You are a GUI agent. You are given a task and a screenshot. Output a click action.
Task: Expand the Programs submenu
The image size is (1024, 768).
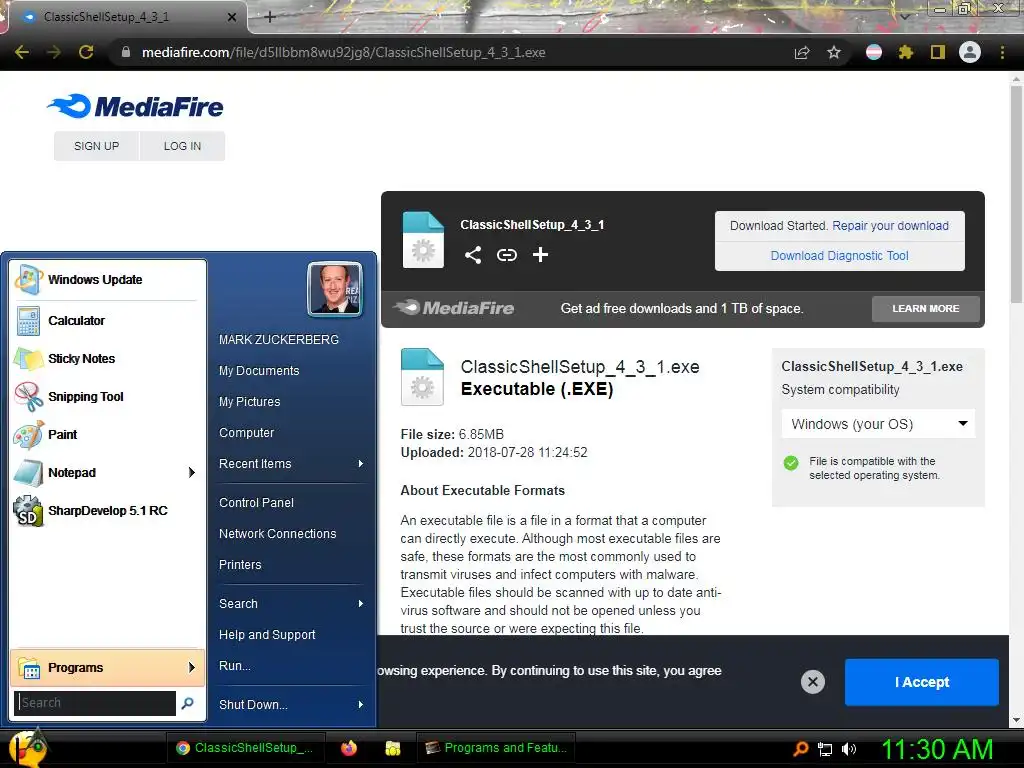pos(108,667)
